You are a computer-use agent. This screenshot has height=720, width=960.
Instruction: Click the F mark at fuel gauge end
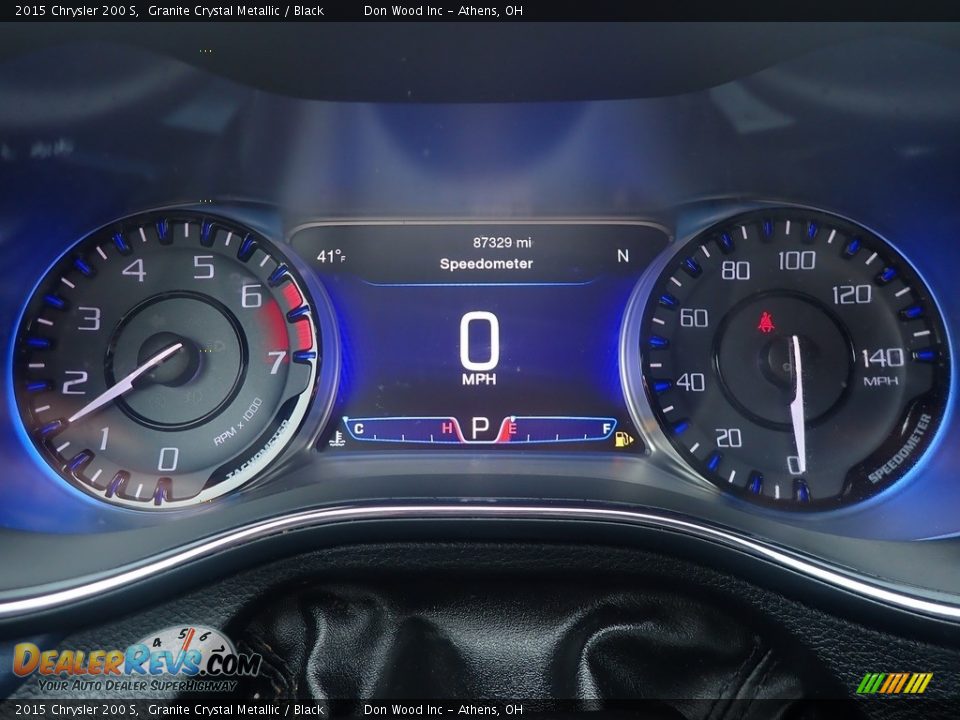[604, 428]
